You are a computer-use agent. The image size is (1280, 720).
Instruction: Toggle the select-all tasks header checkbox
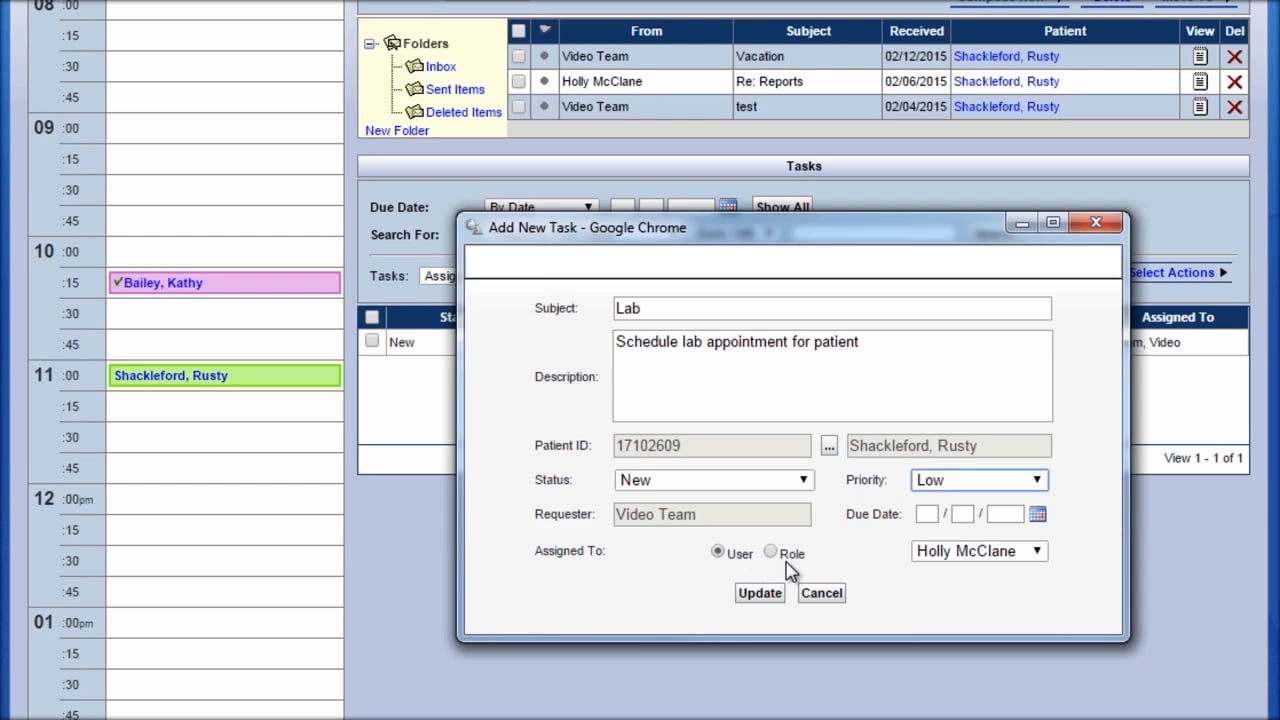pos(372,317)
